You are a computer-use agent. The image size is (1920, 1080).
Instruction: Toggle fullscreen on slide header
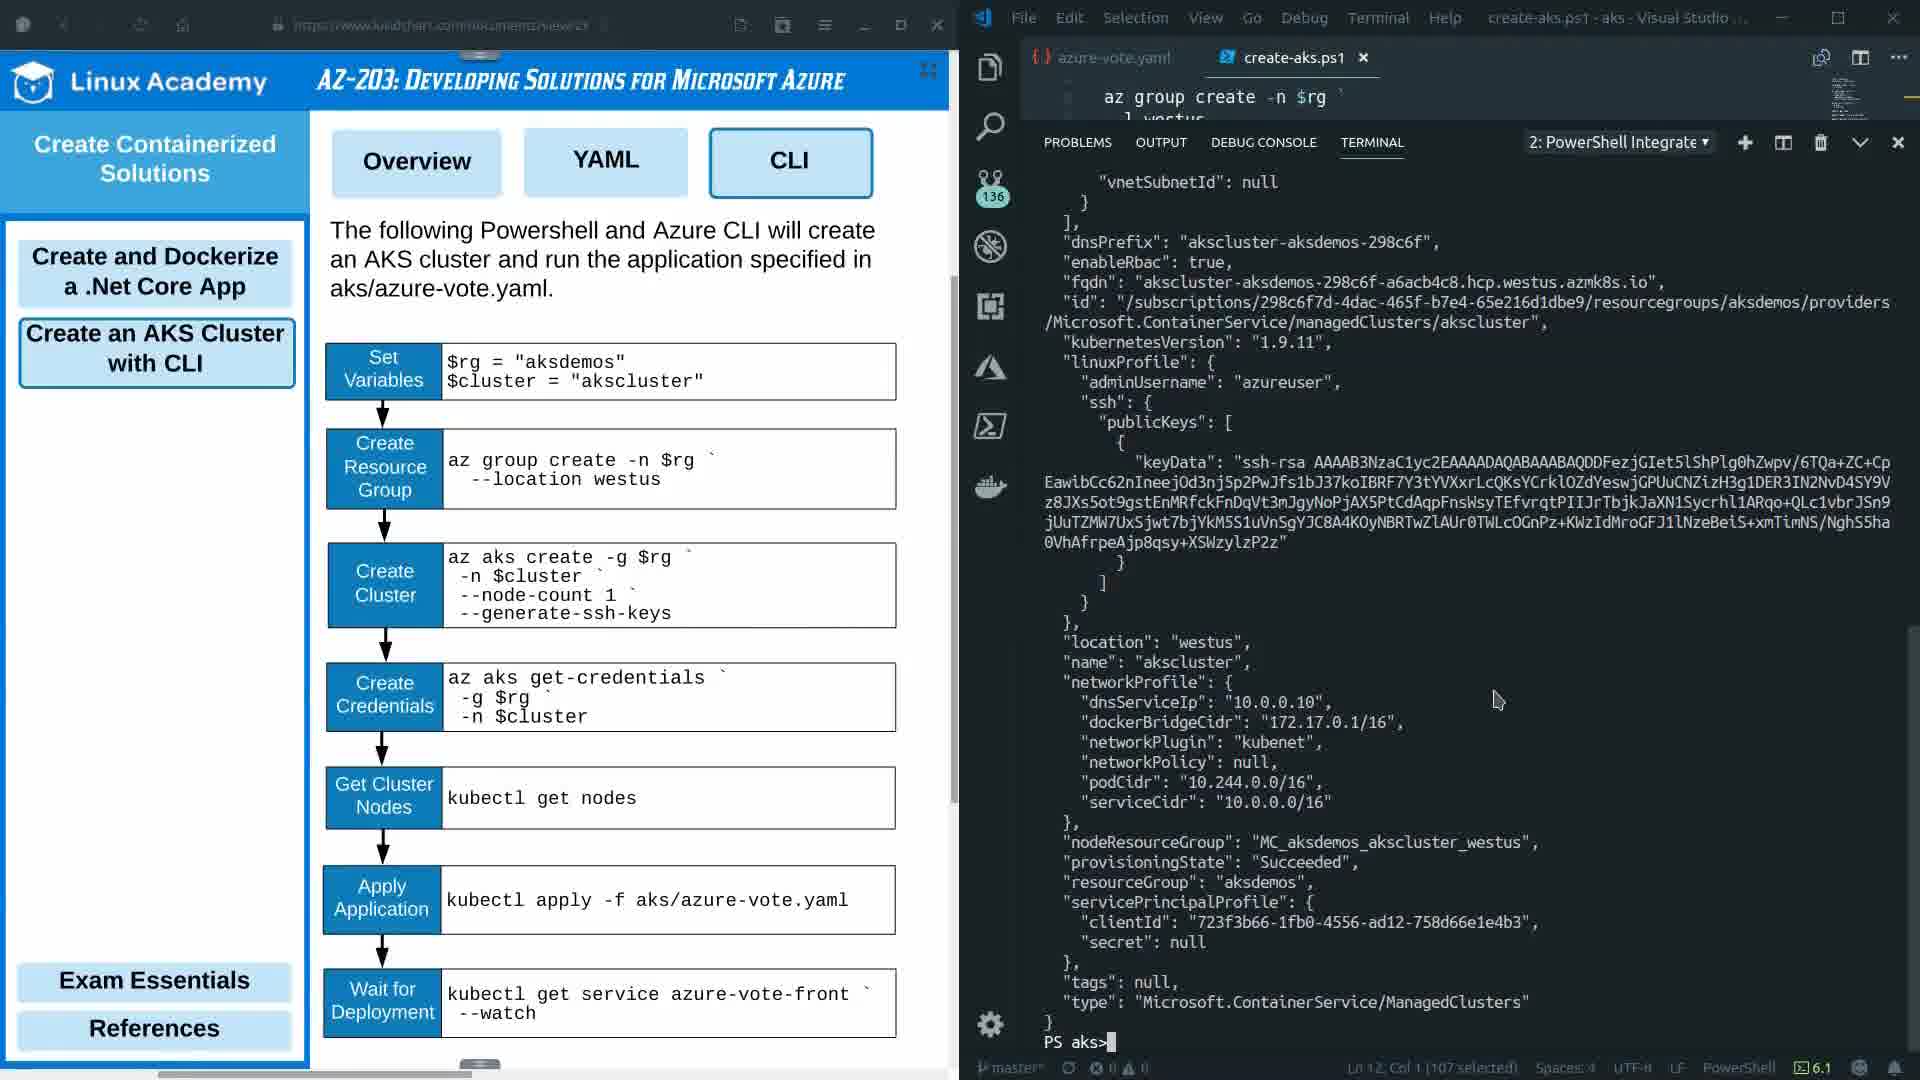[928, 70]
